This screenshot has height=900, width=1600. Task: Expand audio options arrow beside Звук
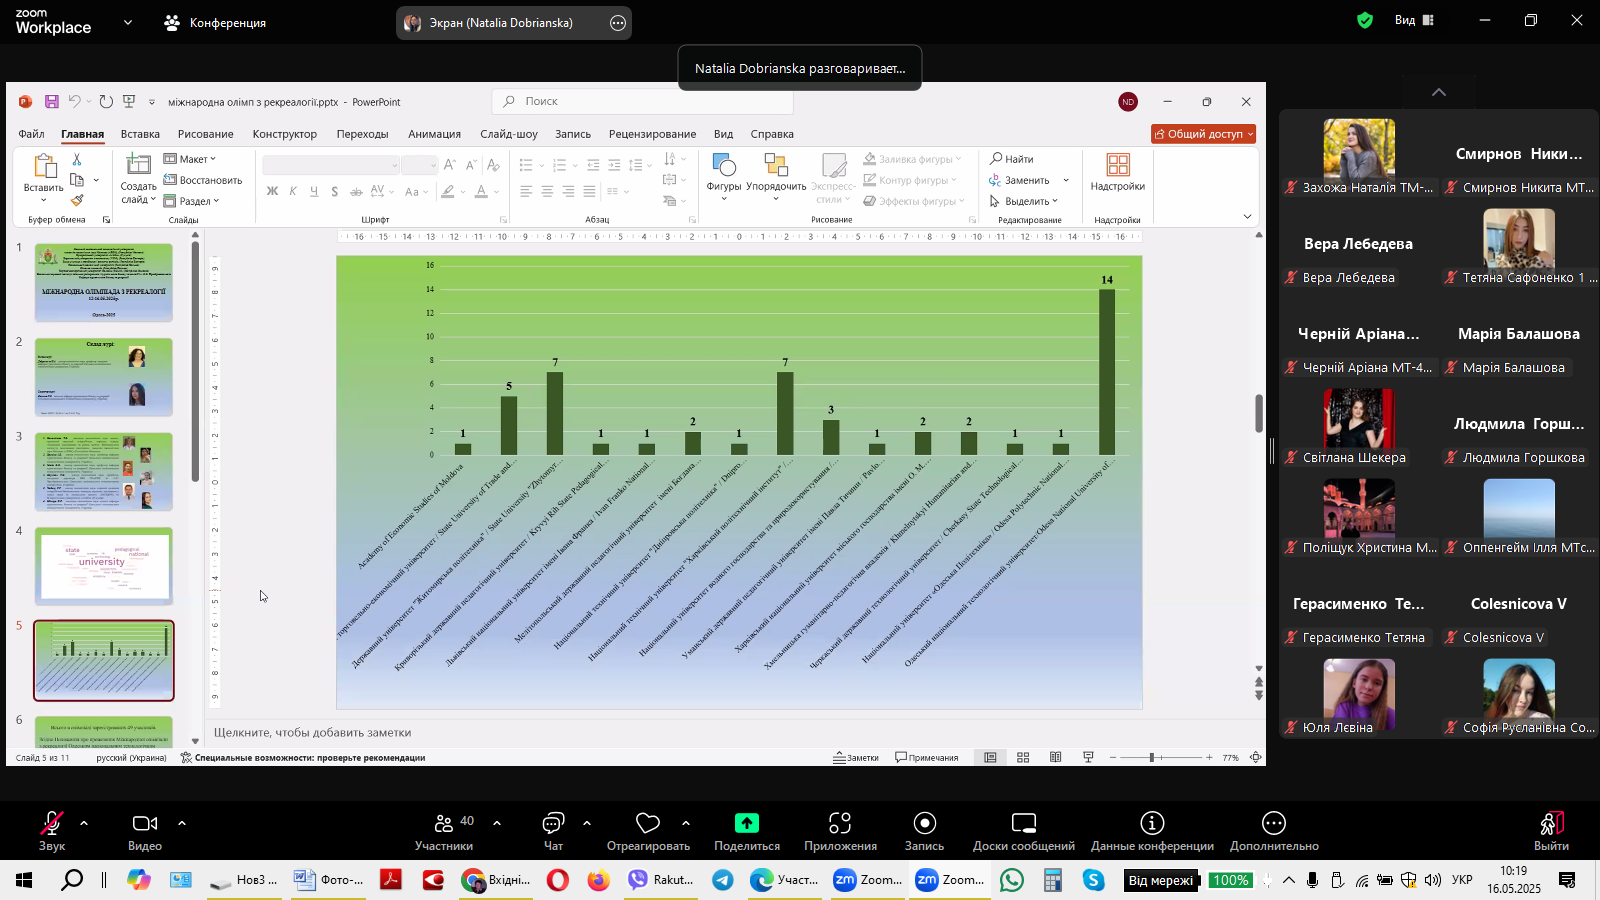coord(84,823)
